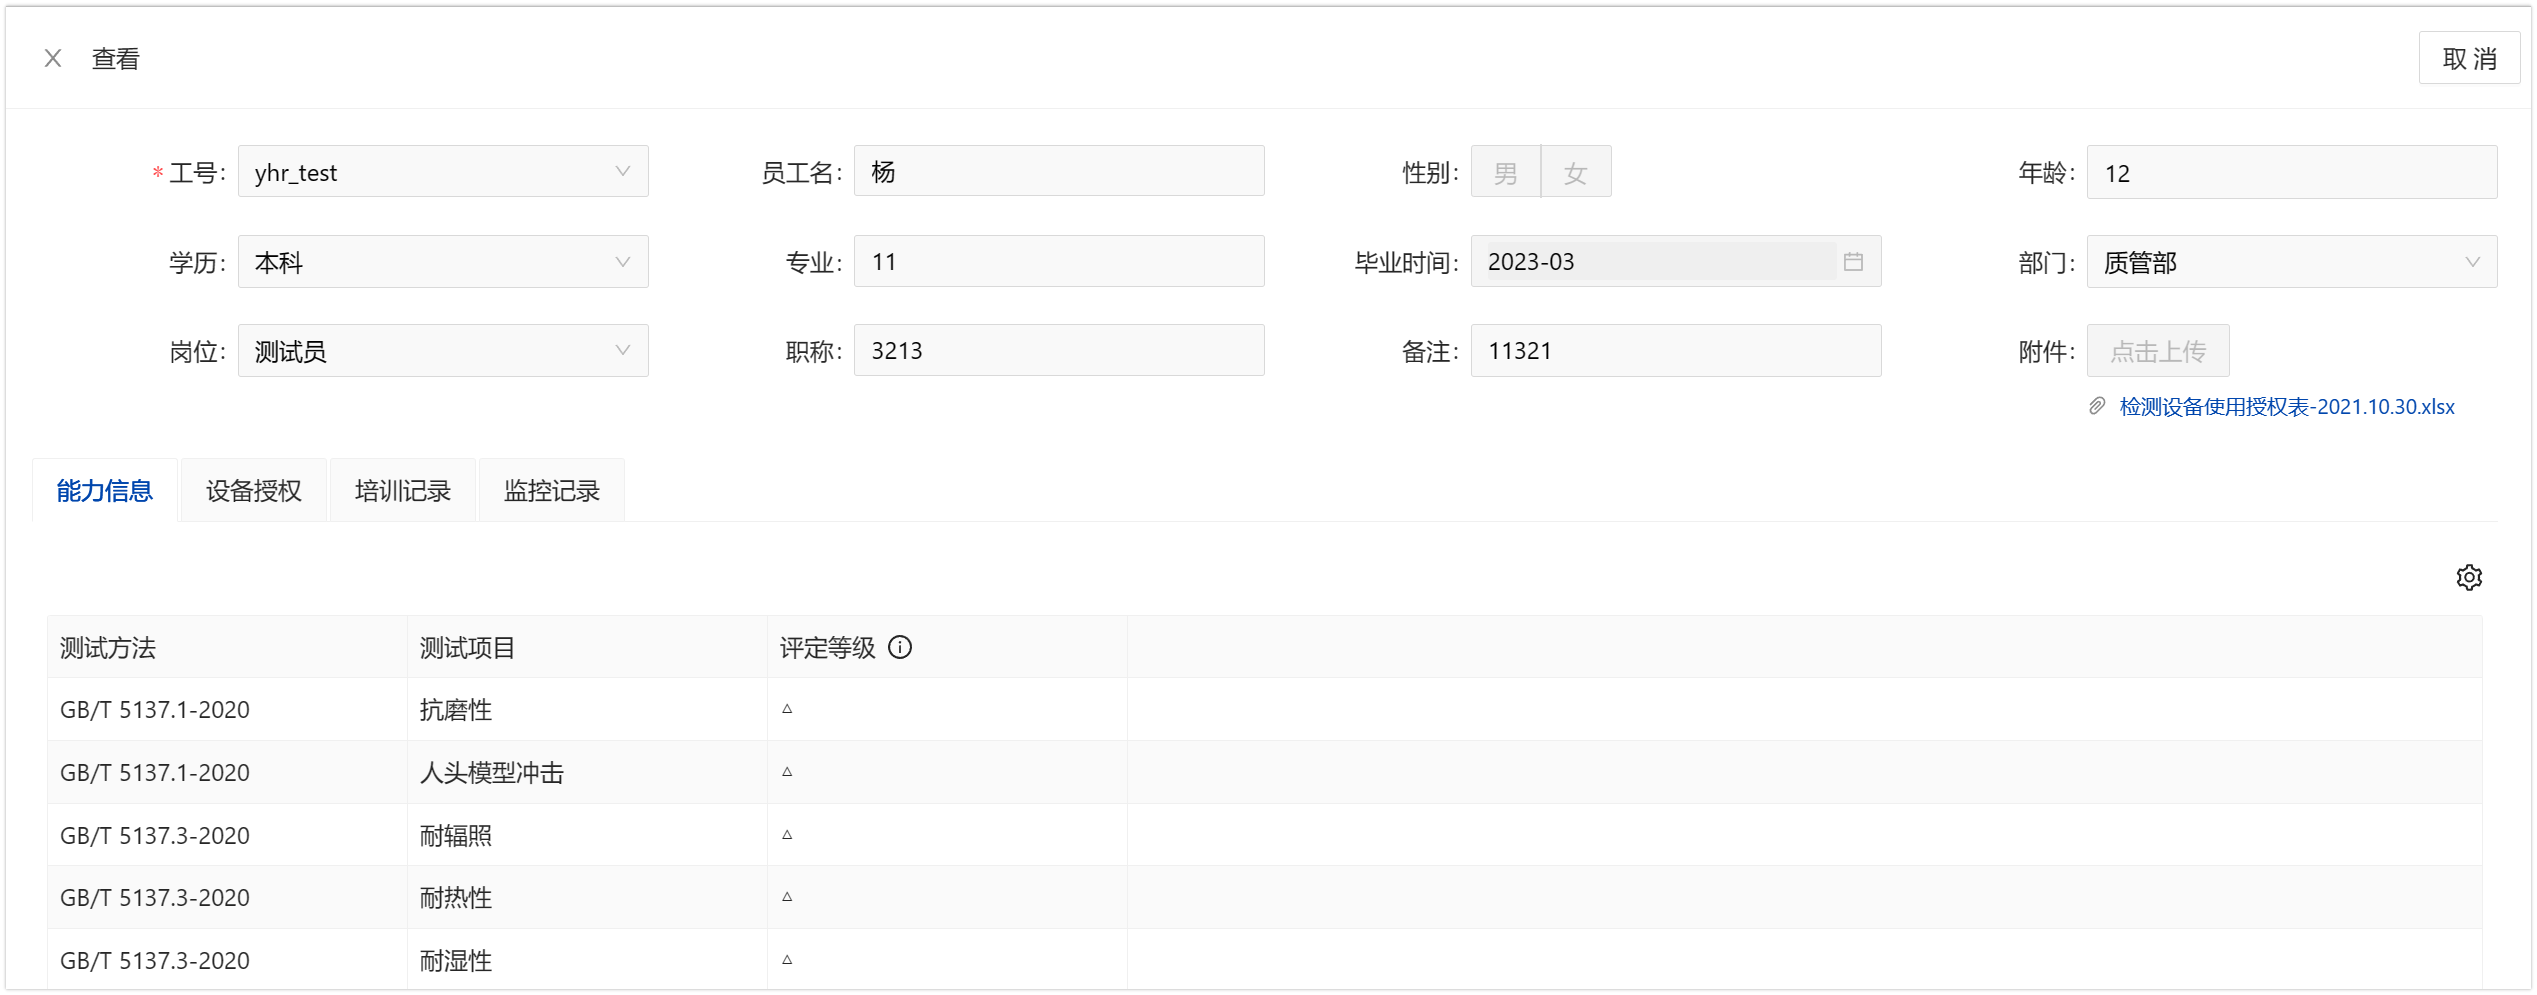2537x995 pixels.
Task: Click triangle rating icon for 耐辐照 row
Action: [x=787, y=835]
